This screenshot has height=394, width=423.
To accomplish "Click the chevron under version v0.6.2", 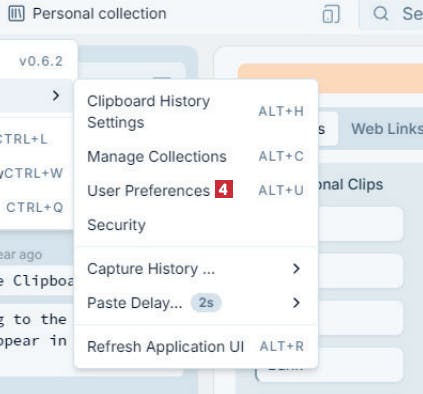I will point(56,96).
